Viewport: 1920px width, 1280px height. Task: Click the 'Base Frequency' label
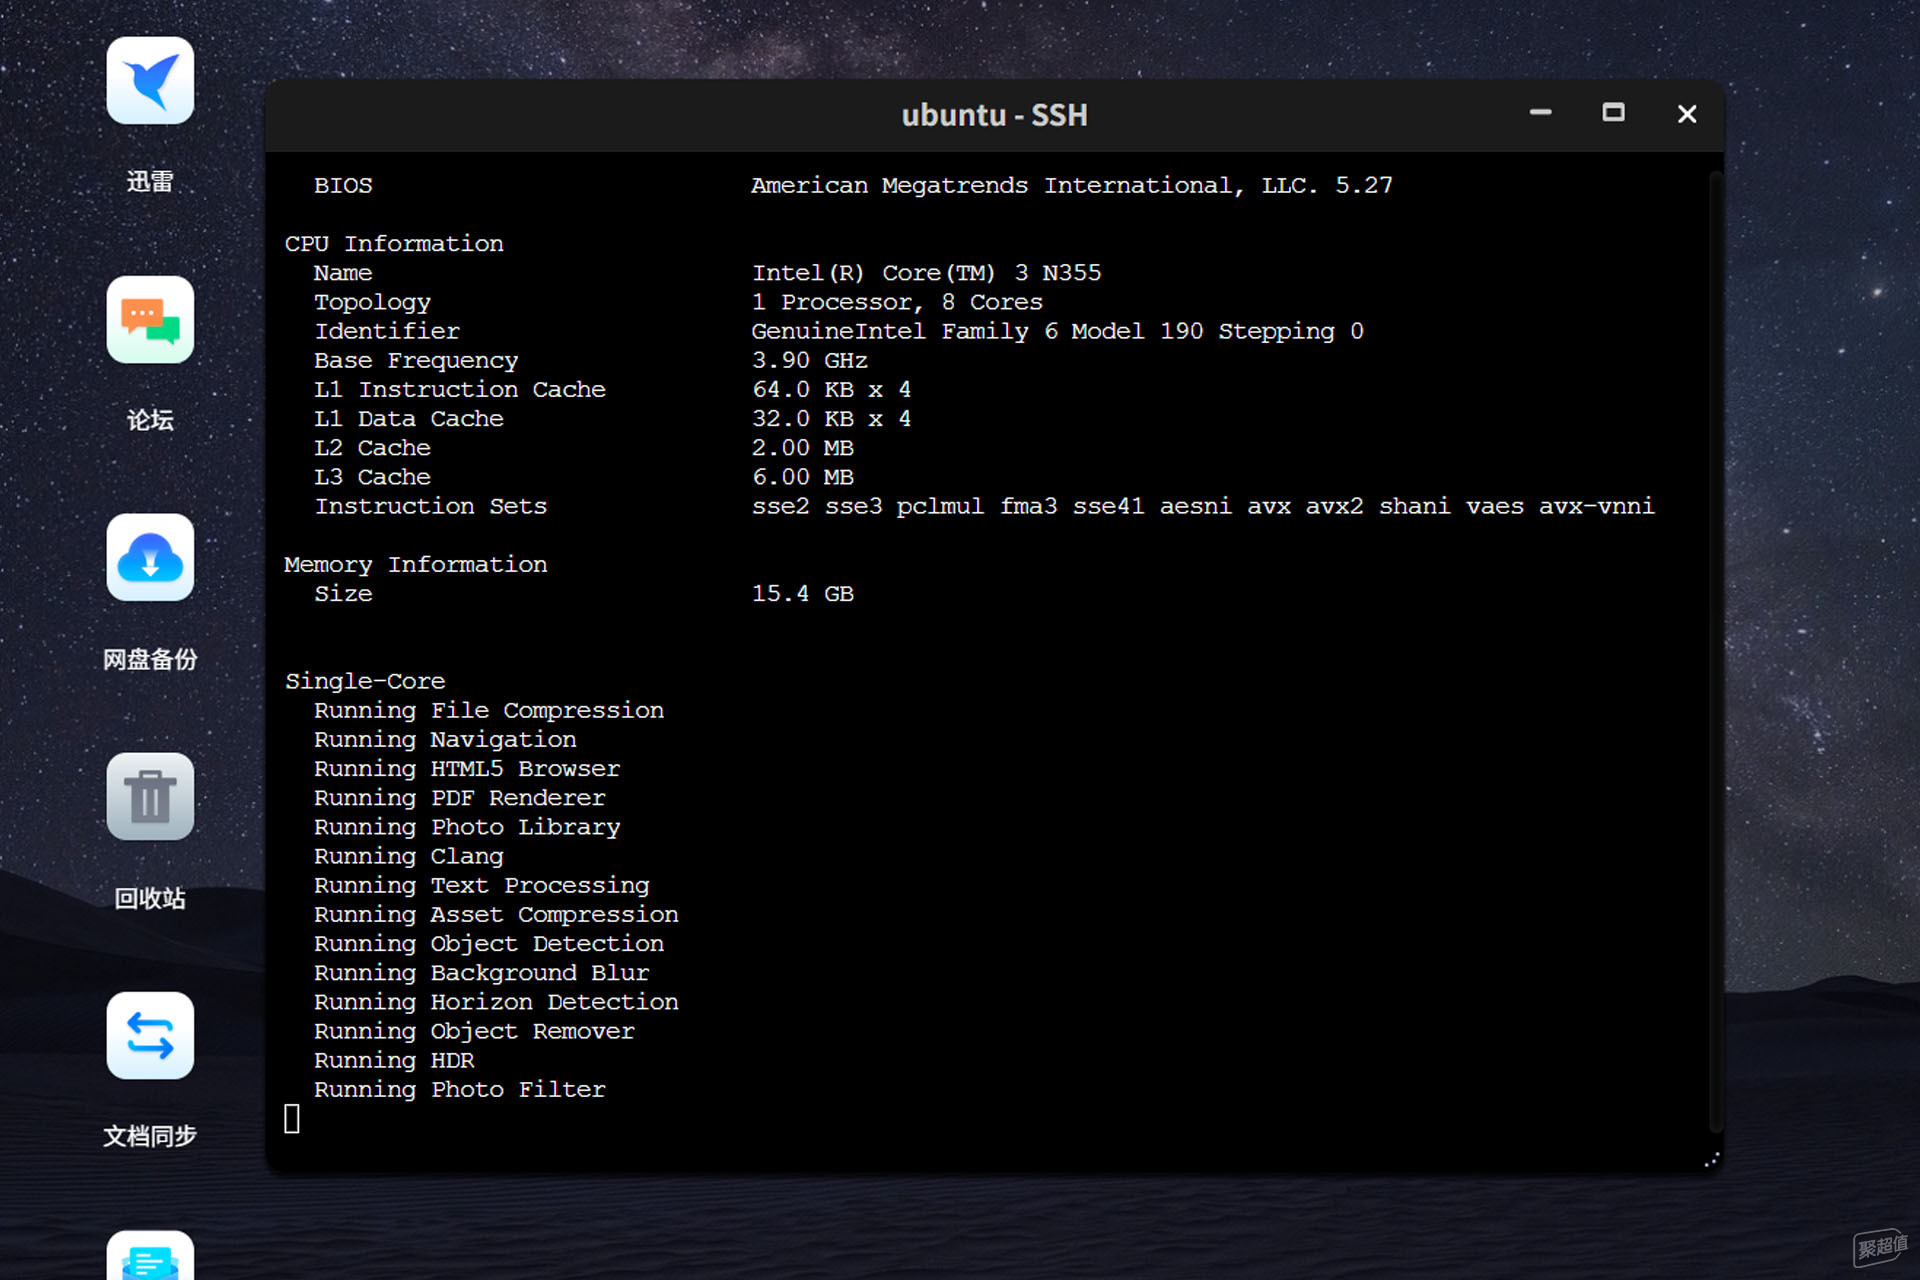(416, 360)
